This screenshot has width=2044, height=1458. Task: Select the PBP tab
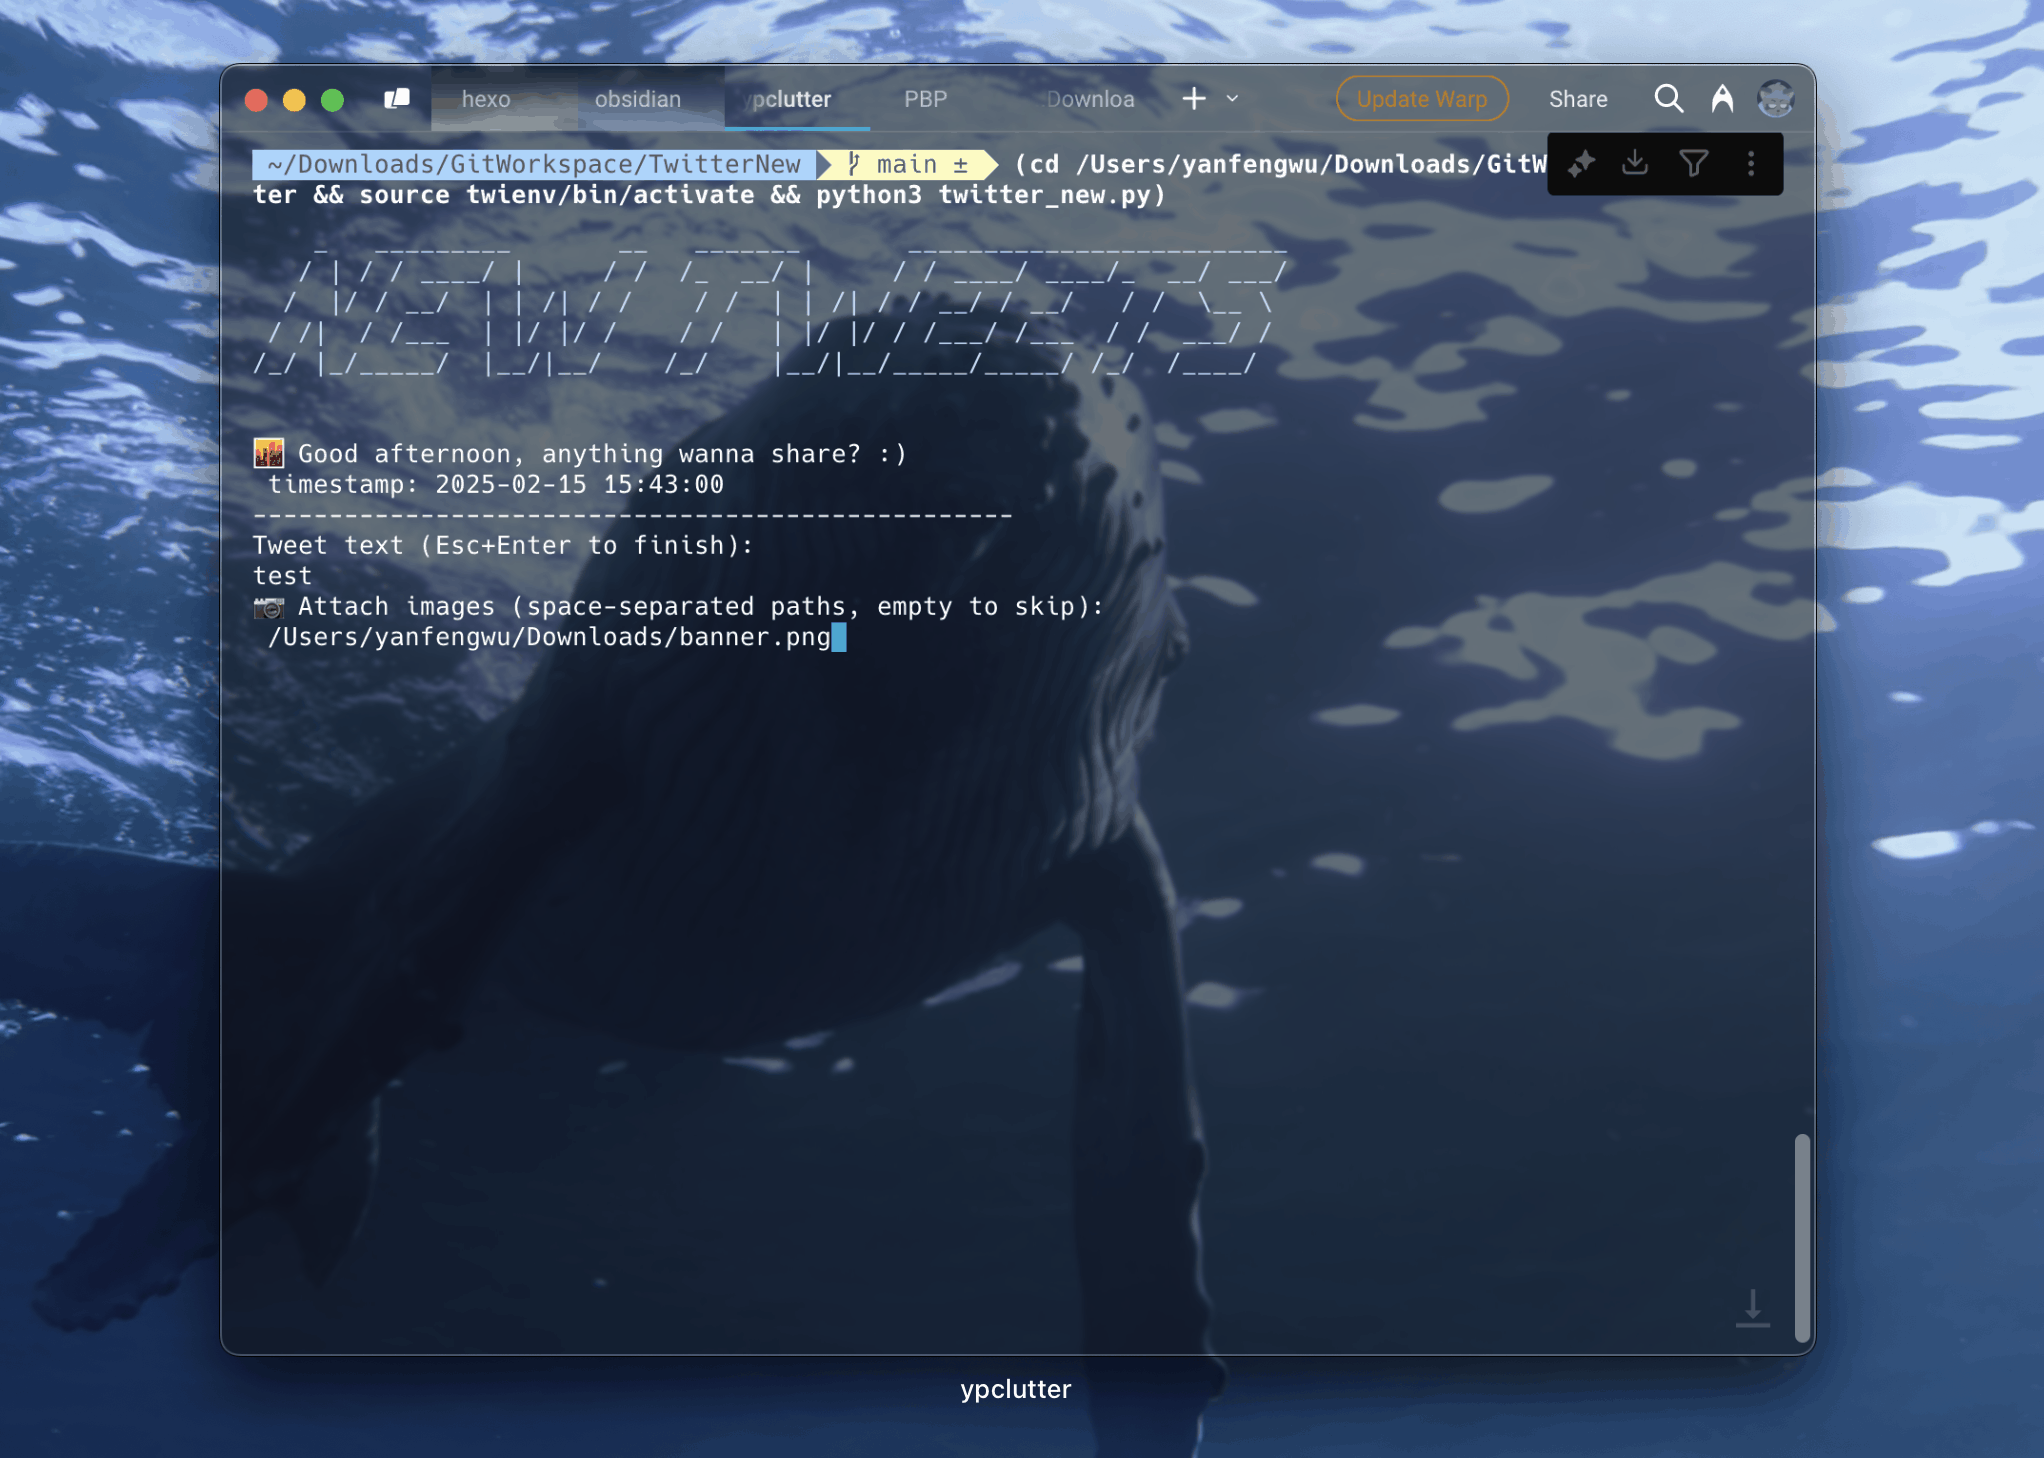click(x=925, y=99)
